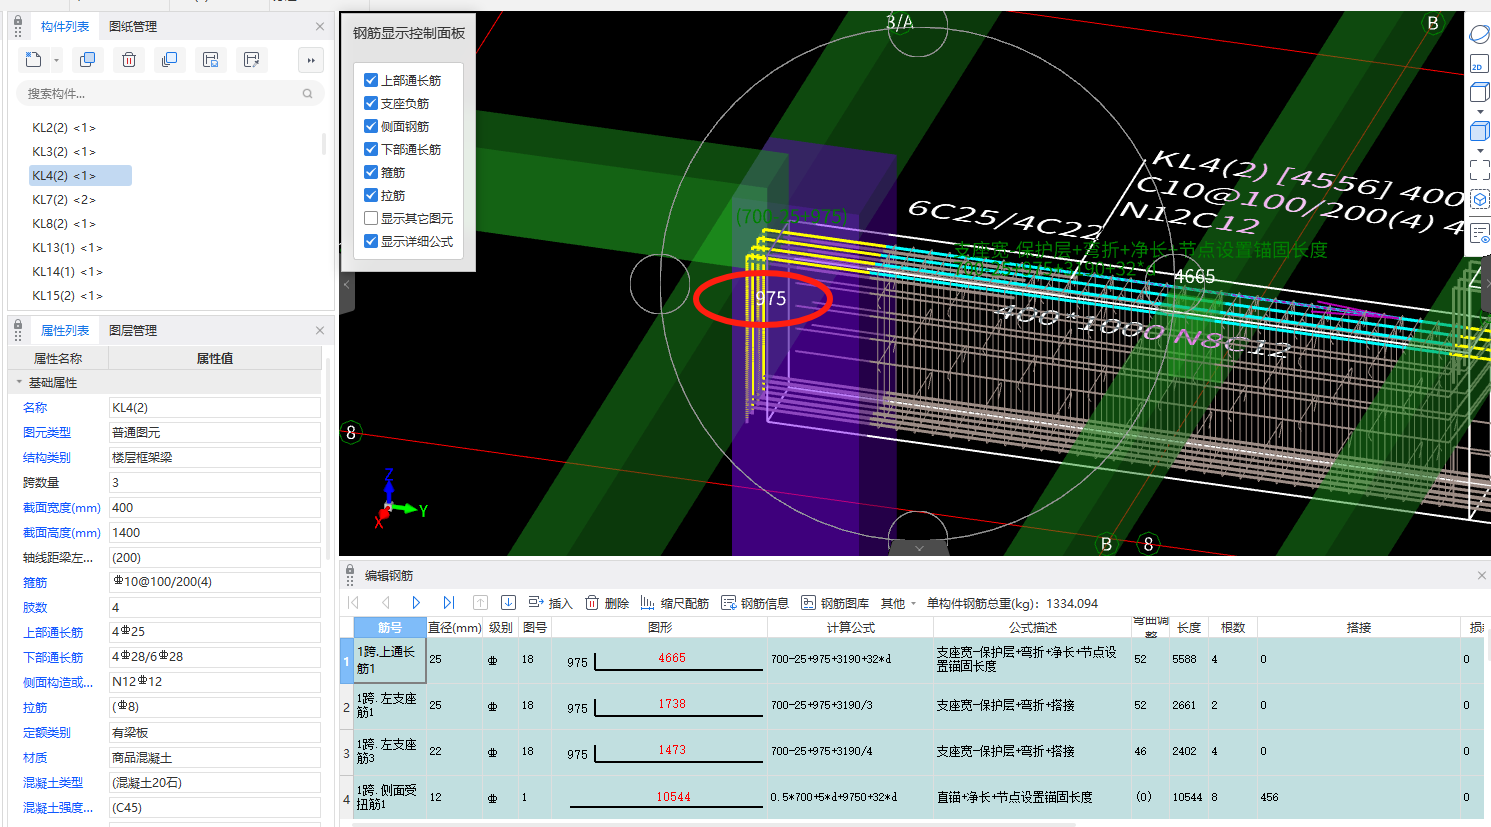The width and height of the screenshot is (1491, 827).
Task: Click the wireframe cube view icon
Action: tap(1479, 93)
